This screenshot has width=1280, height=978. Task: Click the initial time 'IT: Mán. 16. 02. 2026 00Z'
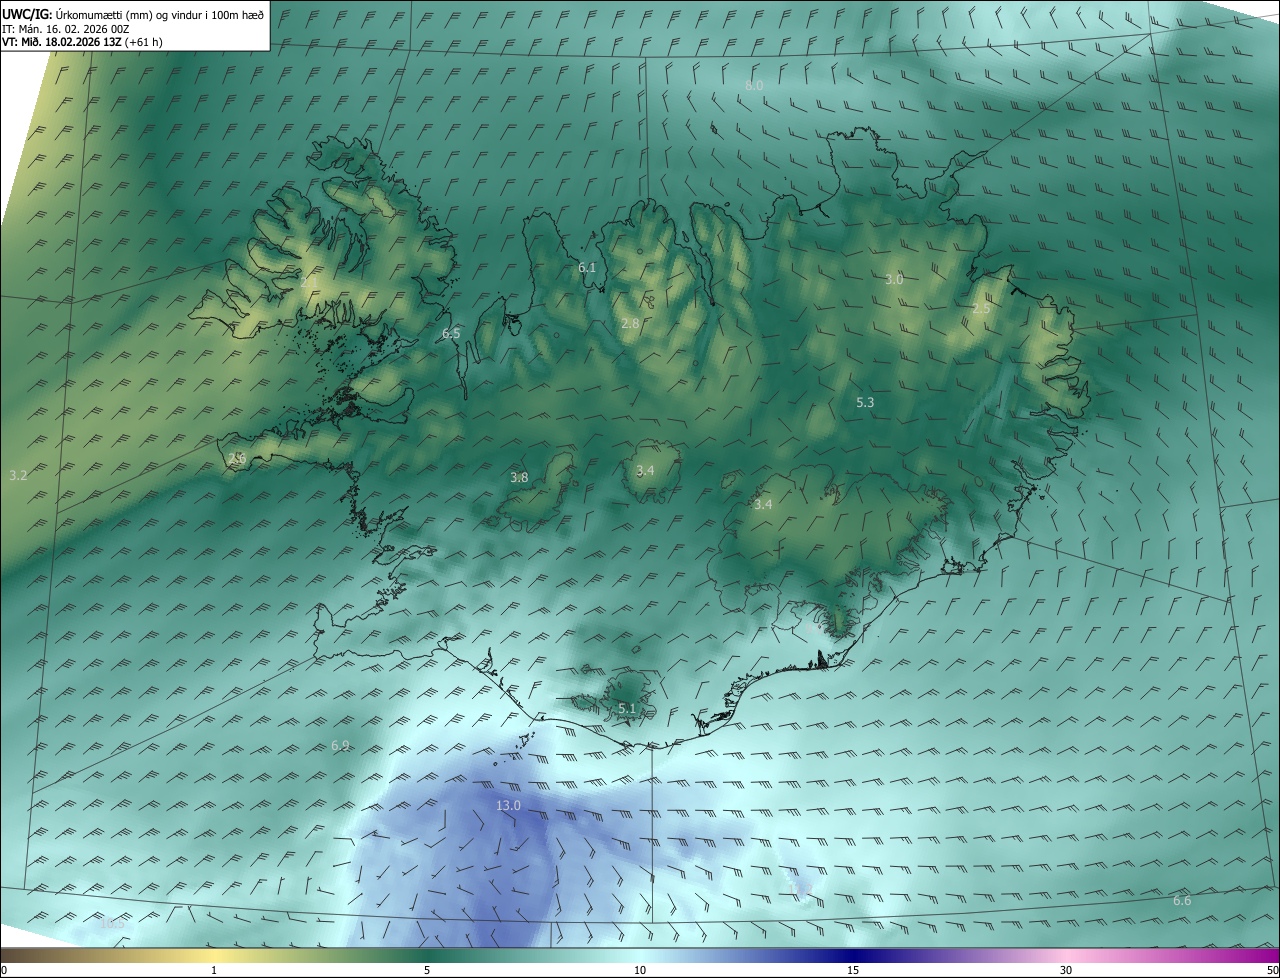(66, 29)
